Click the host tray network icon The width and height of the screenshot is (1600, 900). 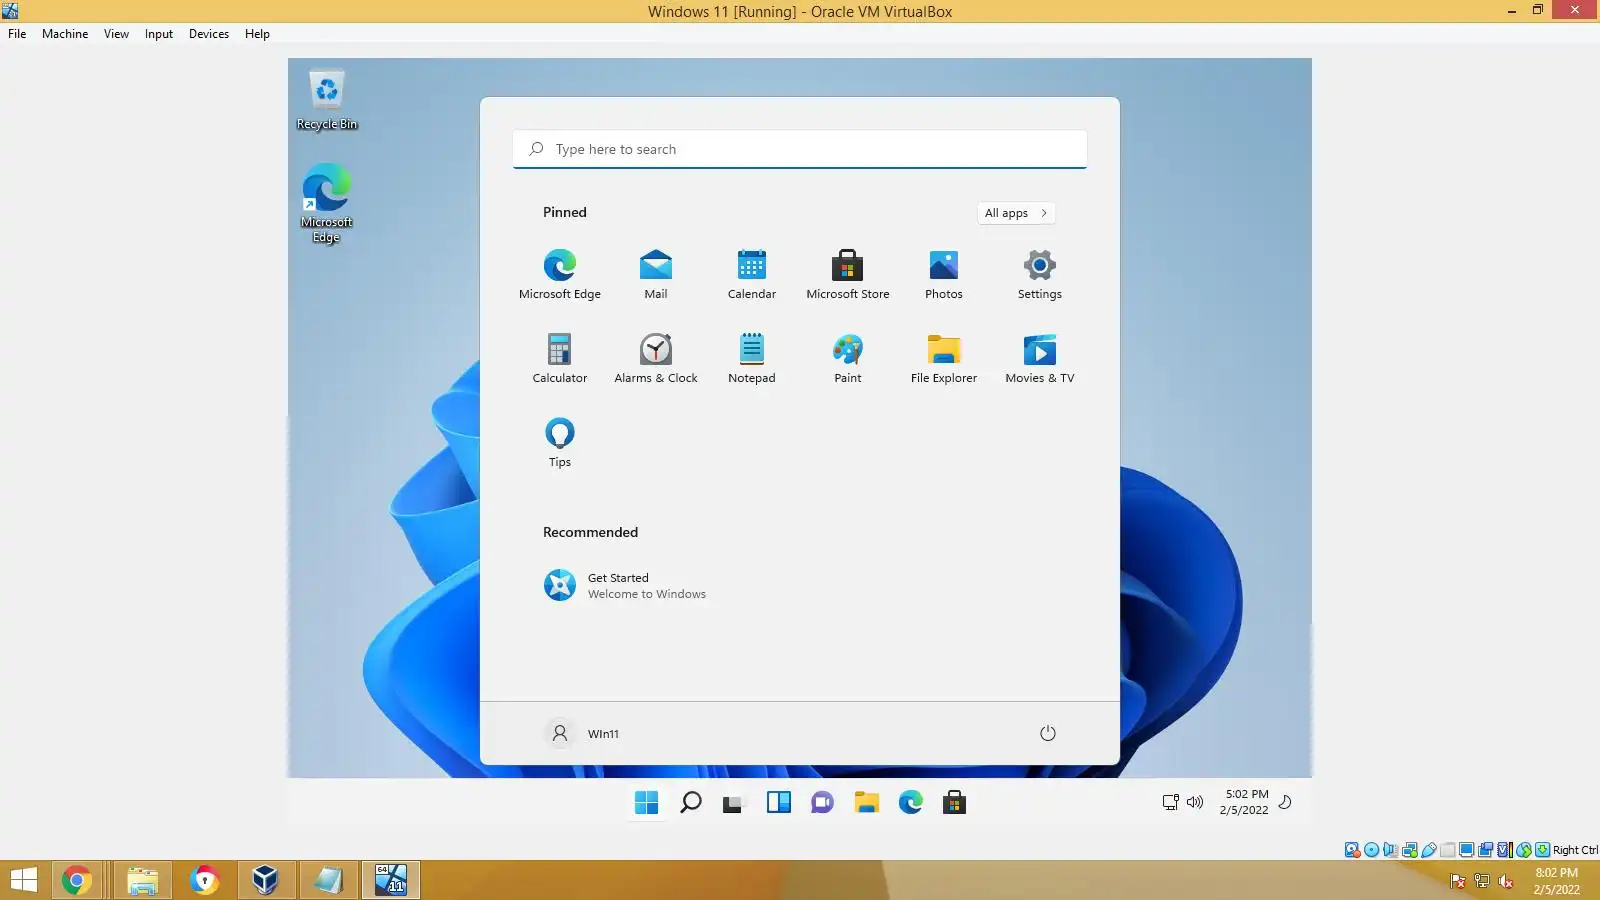tap(1482, 881)
